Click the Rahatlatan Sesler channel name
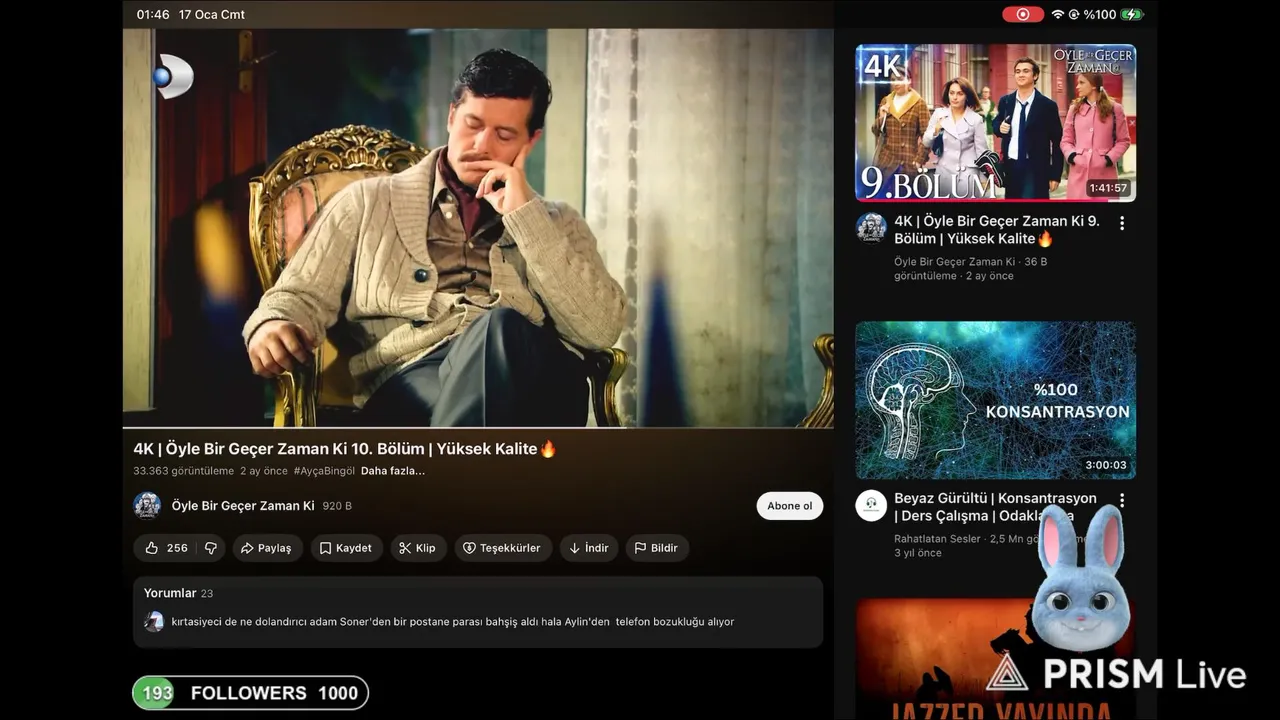The width and height of the screenshot is (1280, 720). [937, 539]
